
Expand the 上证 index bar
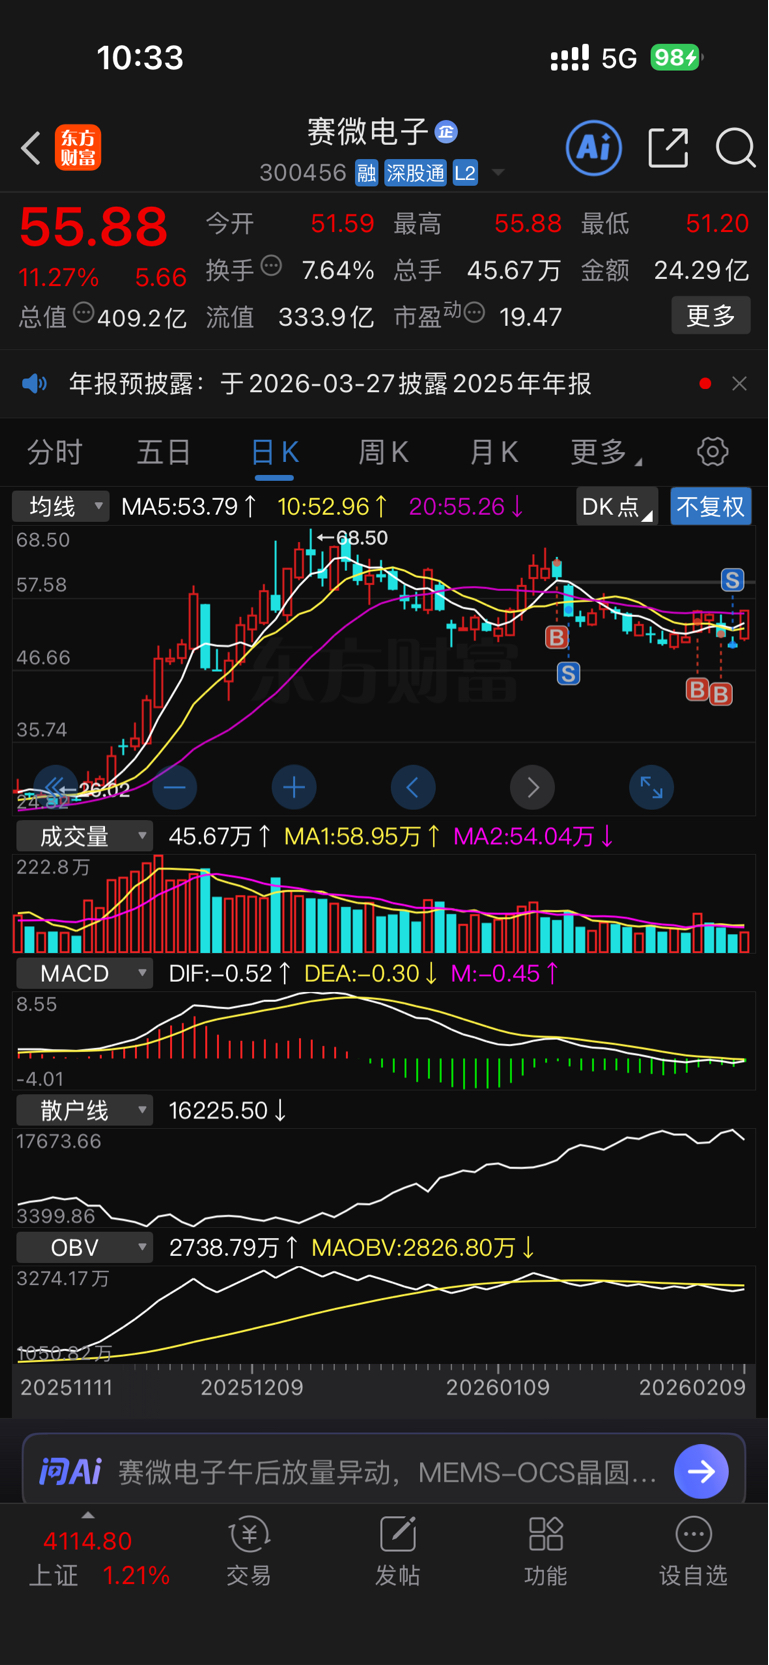click(x=88, y=1515)
